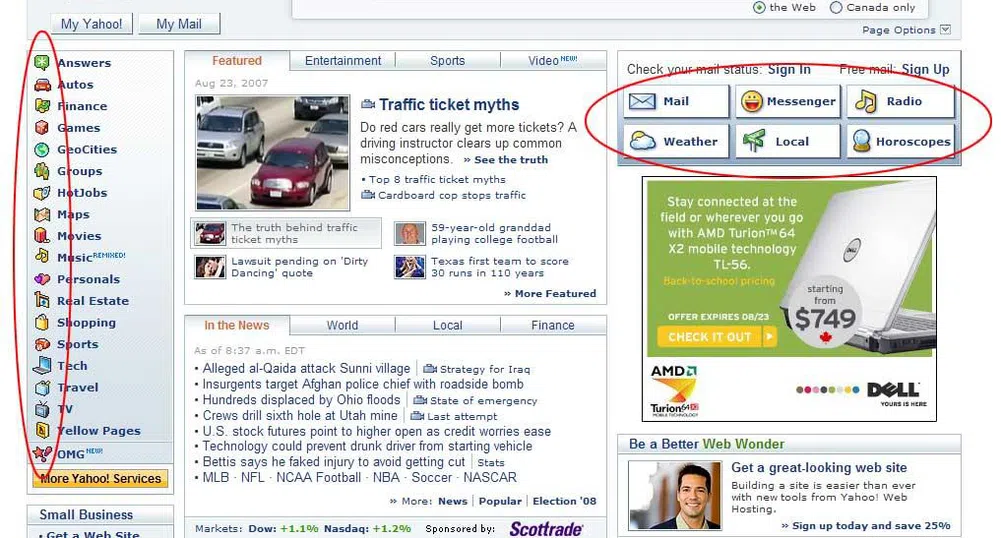Open the Horoscopes crystal ball icon

point(862,141)
